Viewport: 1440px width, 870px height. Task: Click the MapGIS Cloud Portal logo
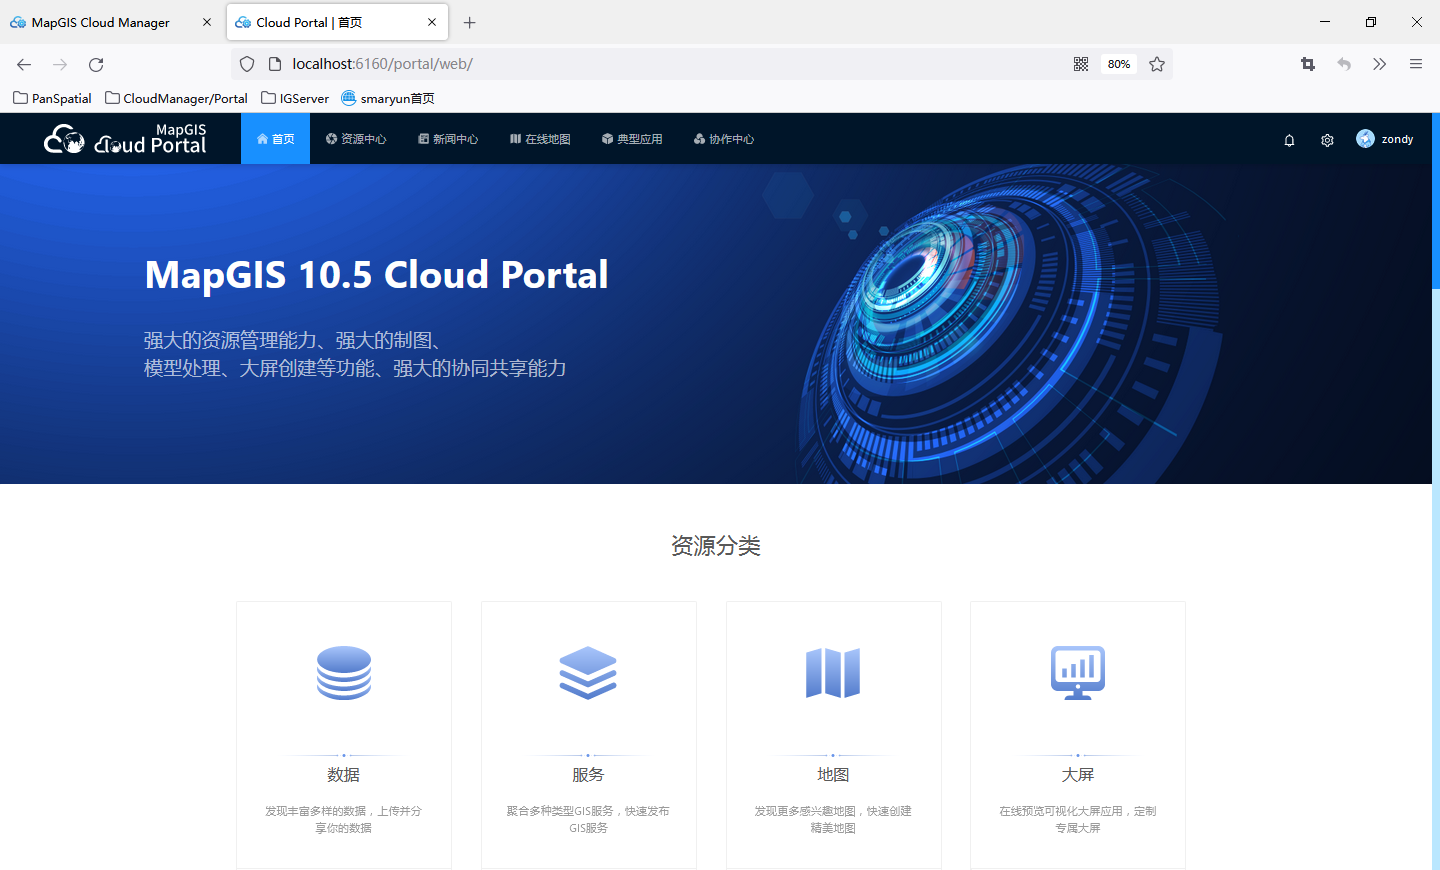[125, 139]
